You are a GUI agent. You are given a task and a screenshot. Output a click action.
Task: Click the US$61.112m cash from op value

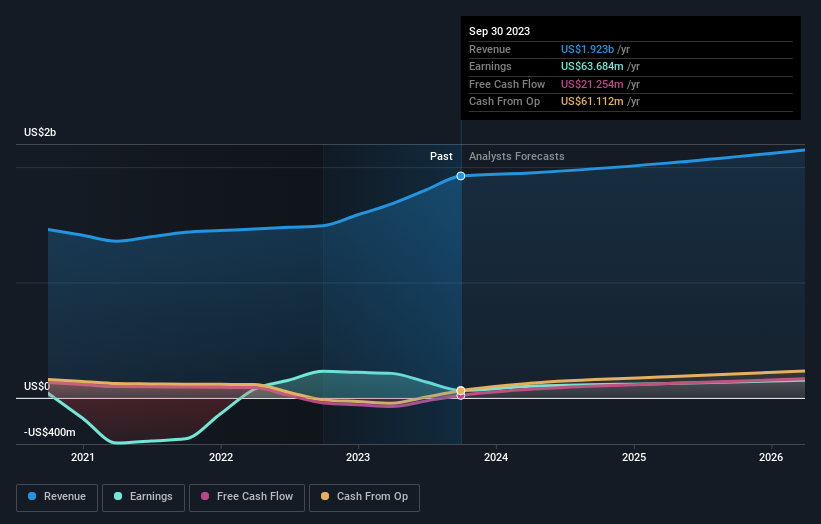point(592,102)
